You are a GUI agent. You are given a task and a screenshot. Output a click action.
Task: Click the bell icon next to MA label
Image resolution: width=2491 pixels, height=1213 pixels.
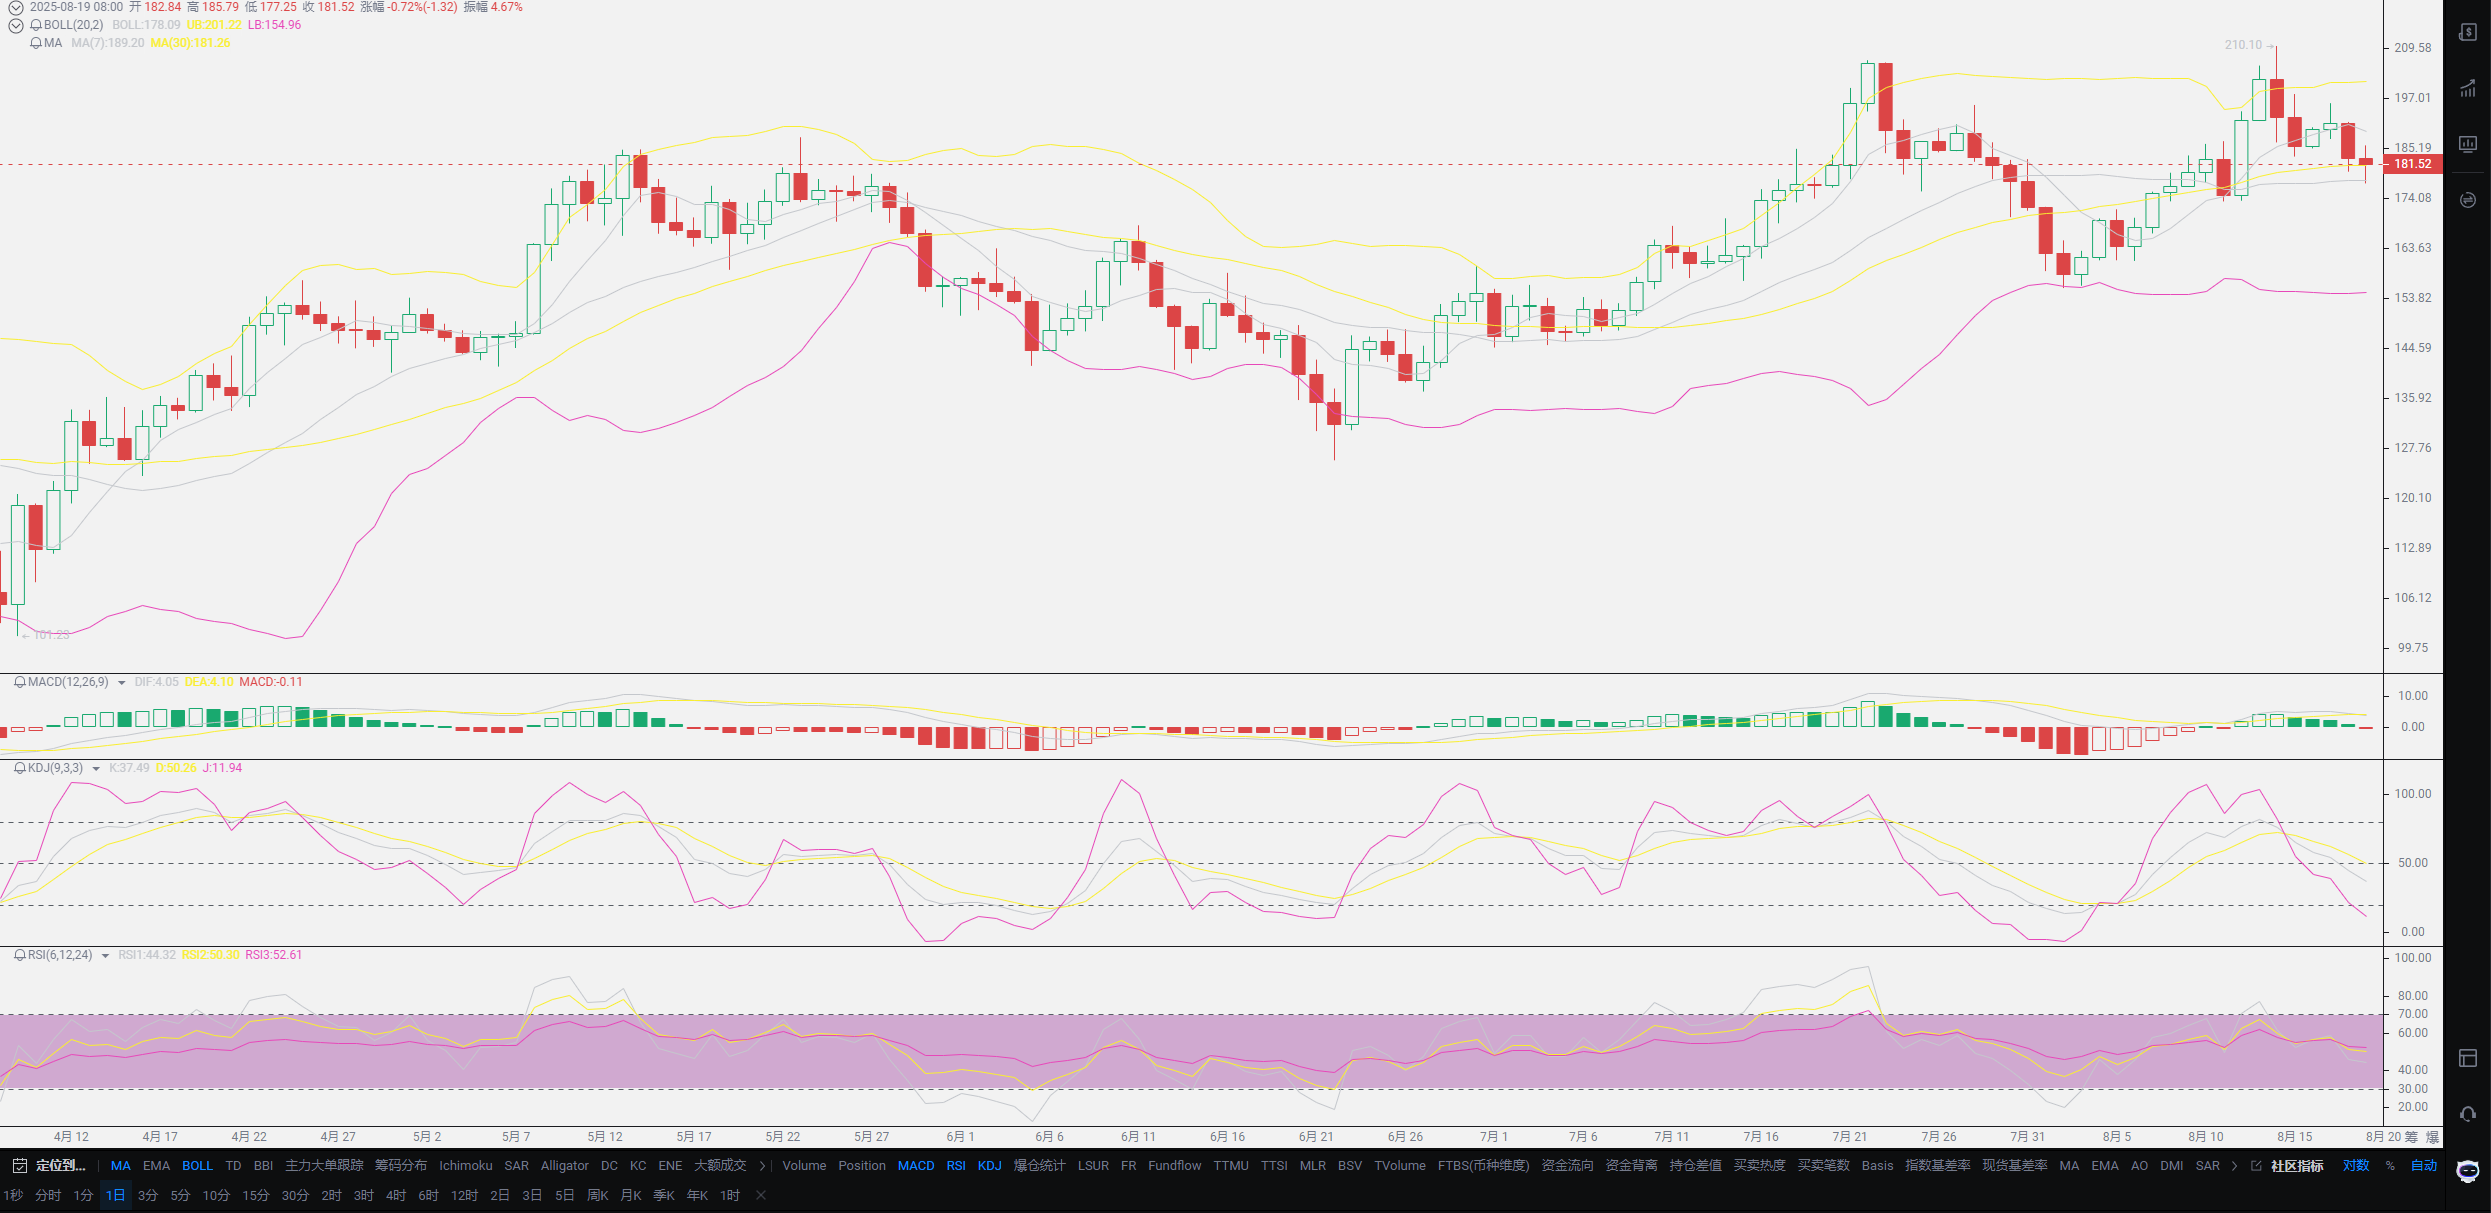click(x=36, y=43)
